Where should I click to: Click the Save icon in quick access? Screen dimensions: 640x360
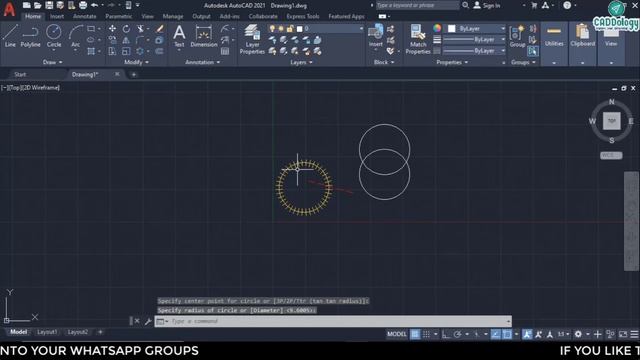pos(49,5)
